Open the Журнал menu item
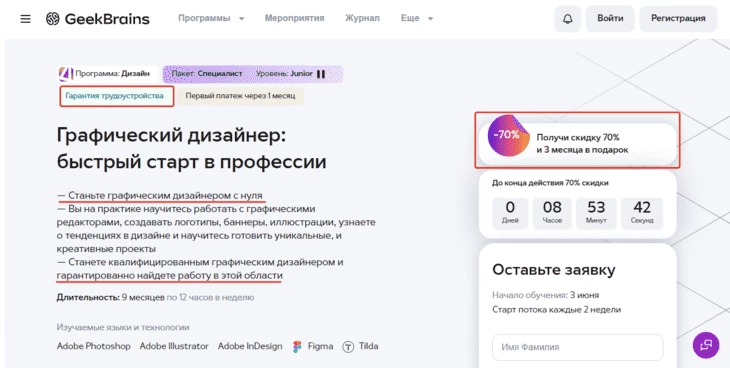The width and height of the screenshot is (730, 368). pos(362,19)
